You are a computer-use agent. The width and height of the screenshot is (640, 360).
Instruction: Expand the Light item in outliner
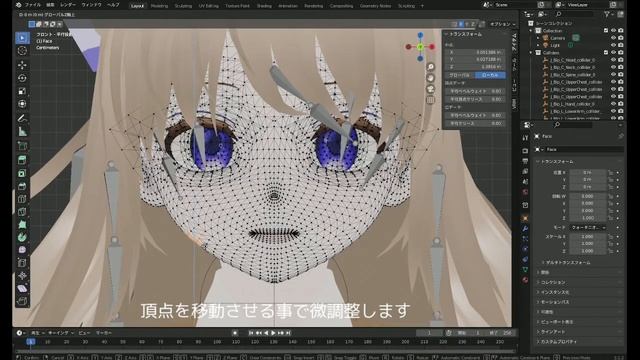pos(538,45)
